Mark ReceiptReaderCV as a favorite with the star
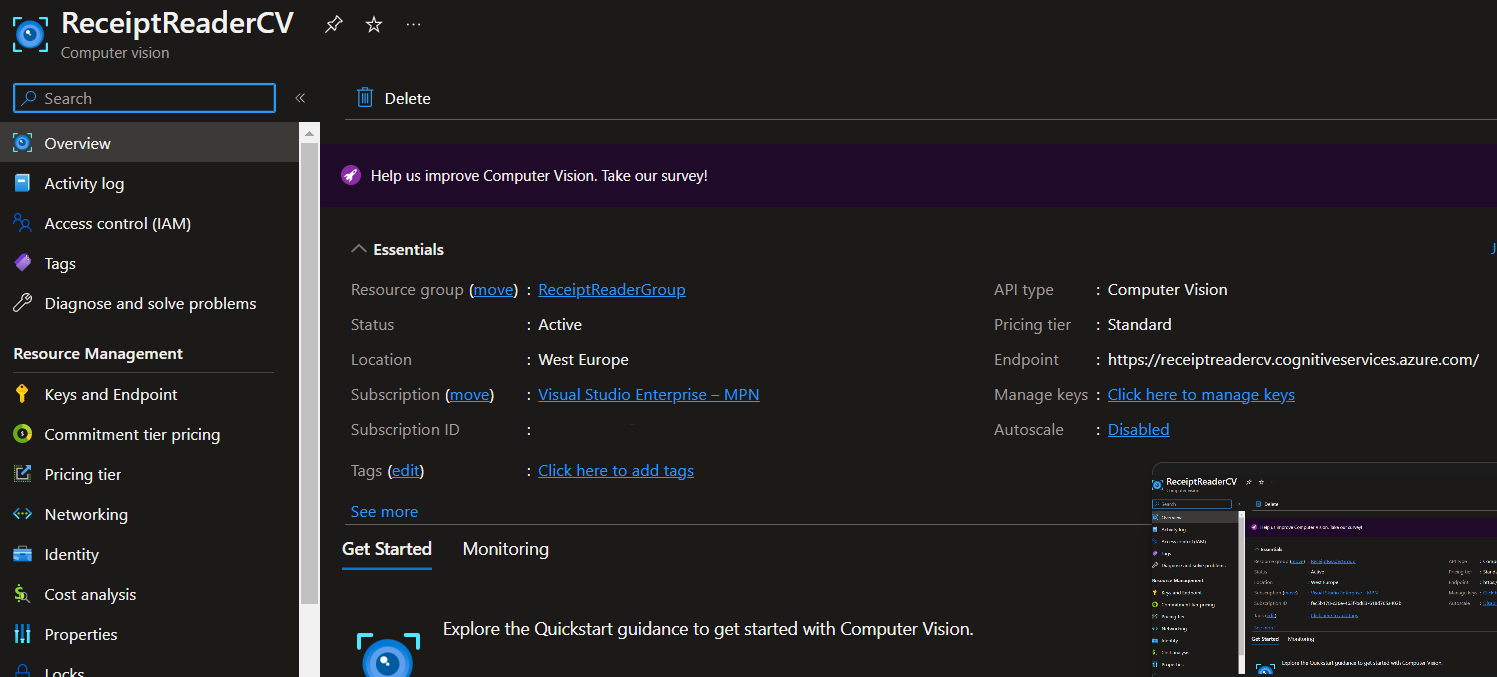1497x677 pixels. click(374, 25)
